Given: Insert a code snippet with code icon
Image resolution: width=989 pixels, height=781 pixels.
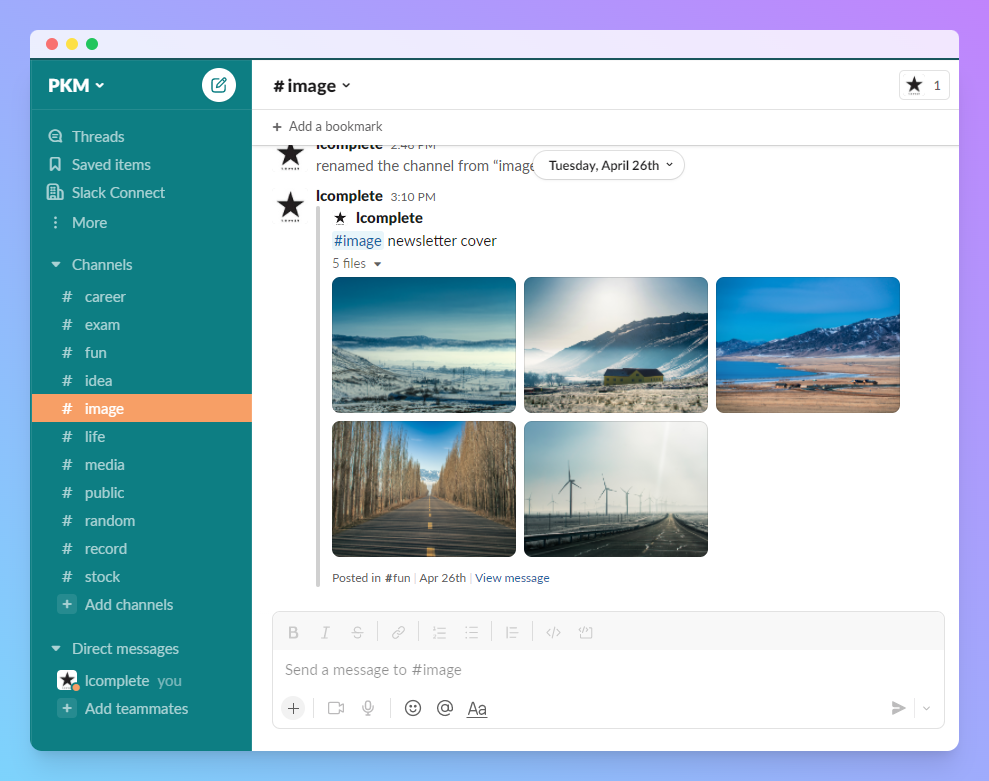Looking at the screenshot, I should (x=554, y=632).
